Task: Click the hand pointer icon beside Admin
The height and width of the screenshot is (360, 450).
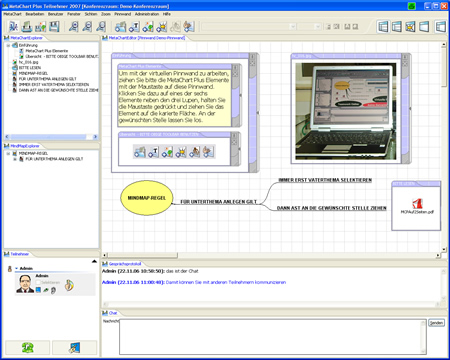Action: (69, 285)
